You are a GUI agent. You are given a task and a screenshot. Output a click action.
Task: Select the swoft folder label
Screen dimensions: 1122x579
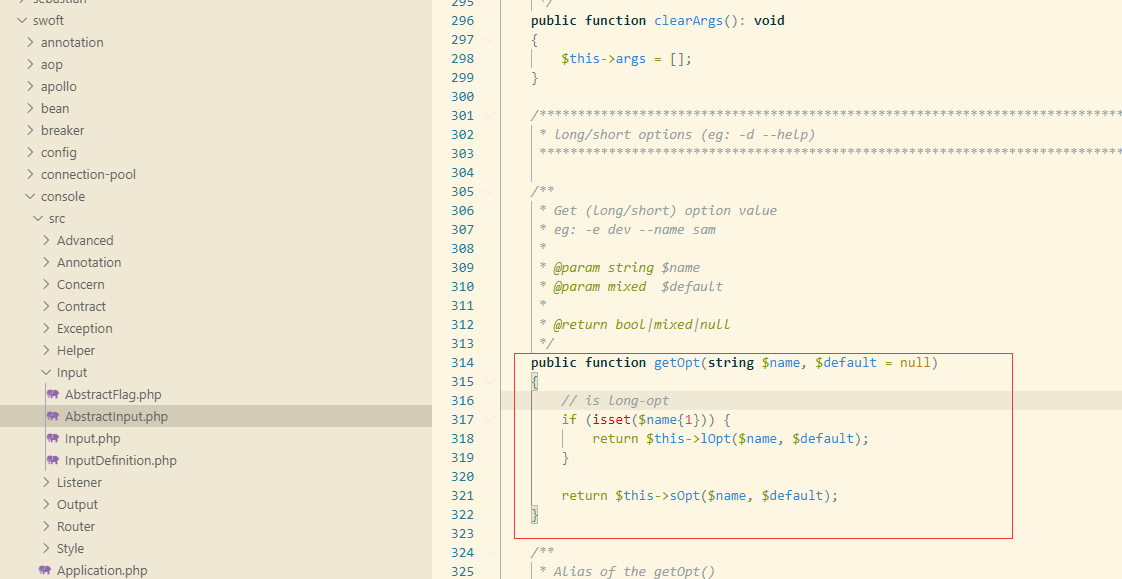click(49, 21)
